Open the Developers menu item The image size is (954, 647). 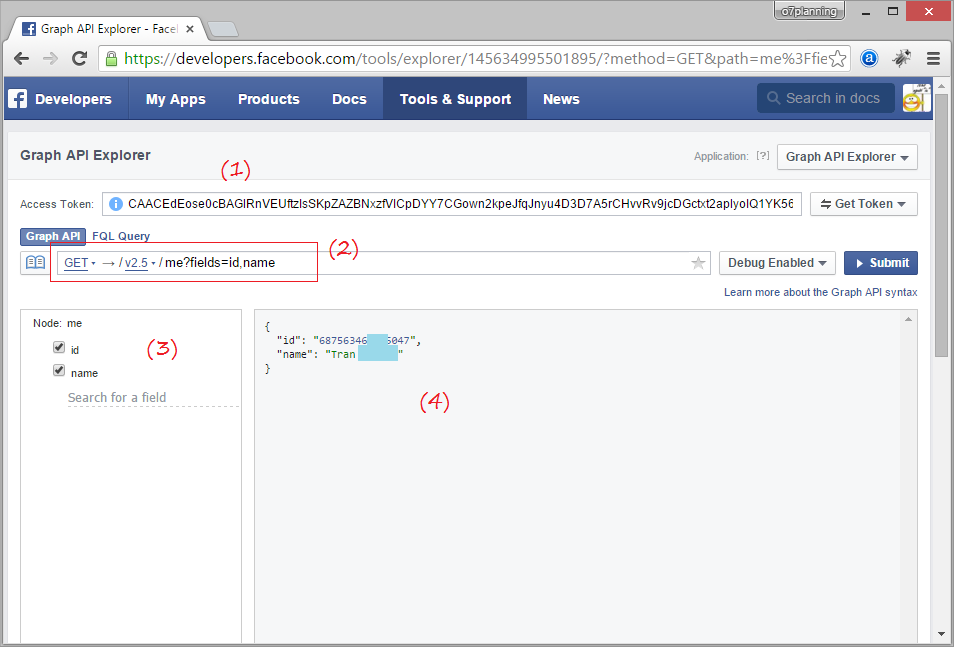pyautogui.click(x=73, y=99)
